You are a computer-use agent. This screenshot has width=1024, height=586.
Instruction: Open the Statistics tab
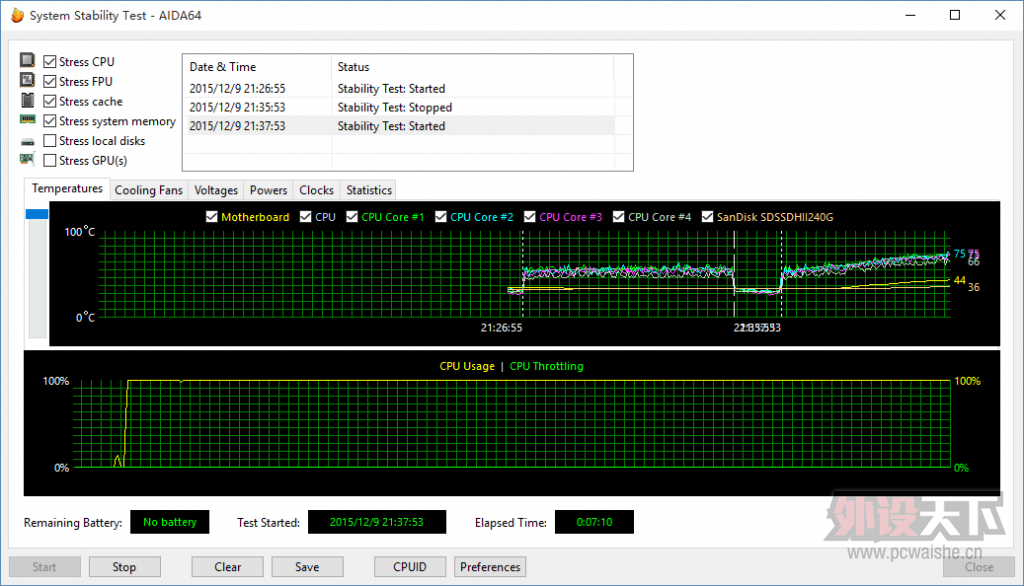point(369,190)
